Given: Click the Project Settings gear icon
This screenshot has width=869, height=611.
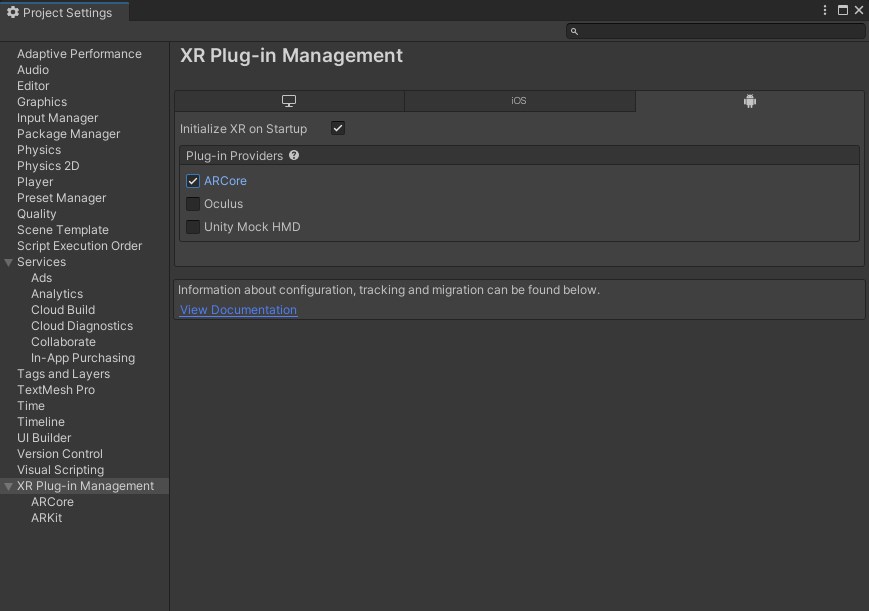Looking at the screenshot, I should (x=13, y=12).
